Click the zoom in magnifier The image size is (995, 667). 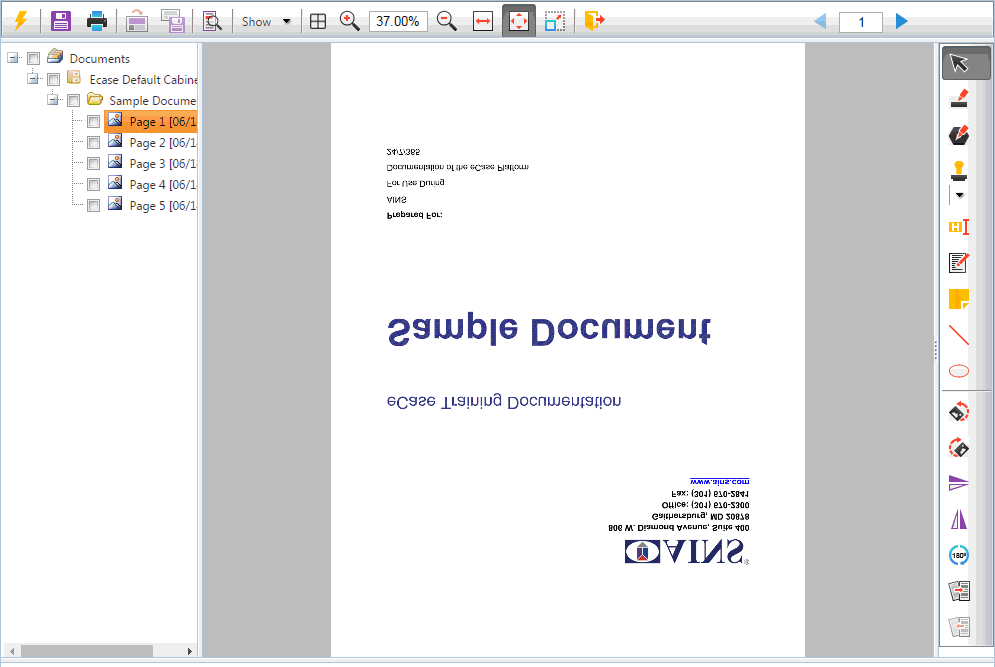(350, 21)
